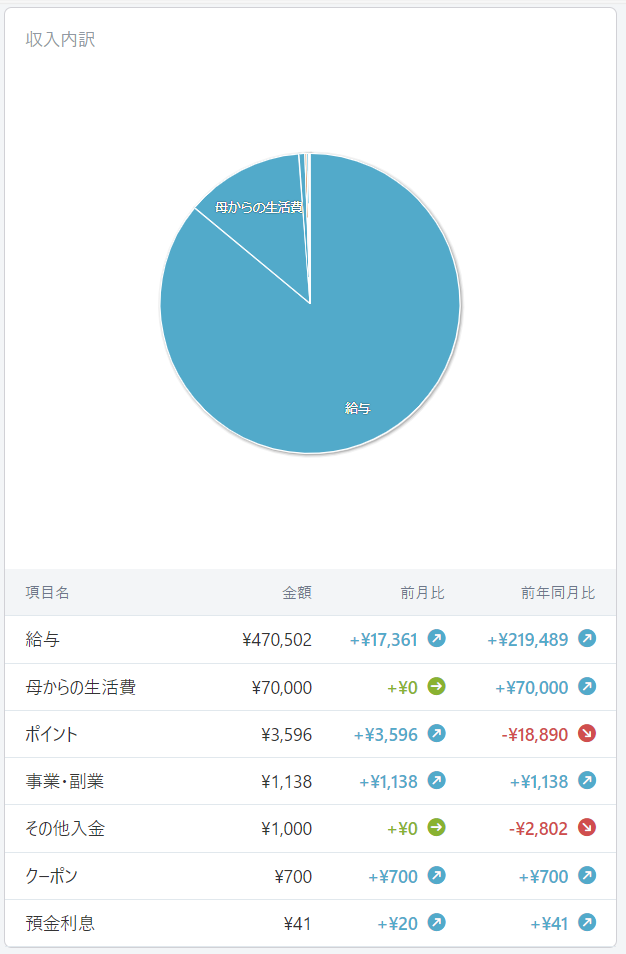Click the up arrow icon beside +¥17,361

point(436,639)
